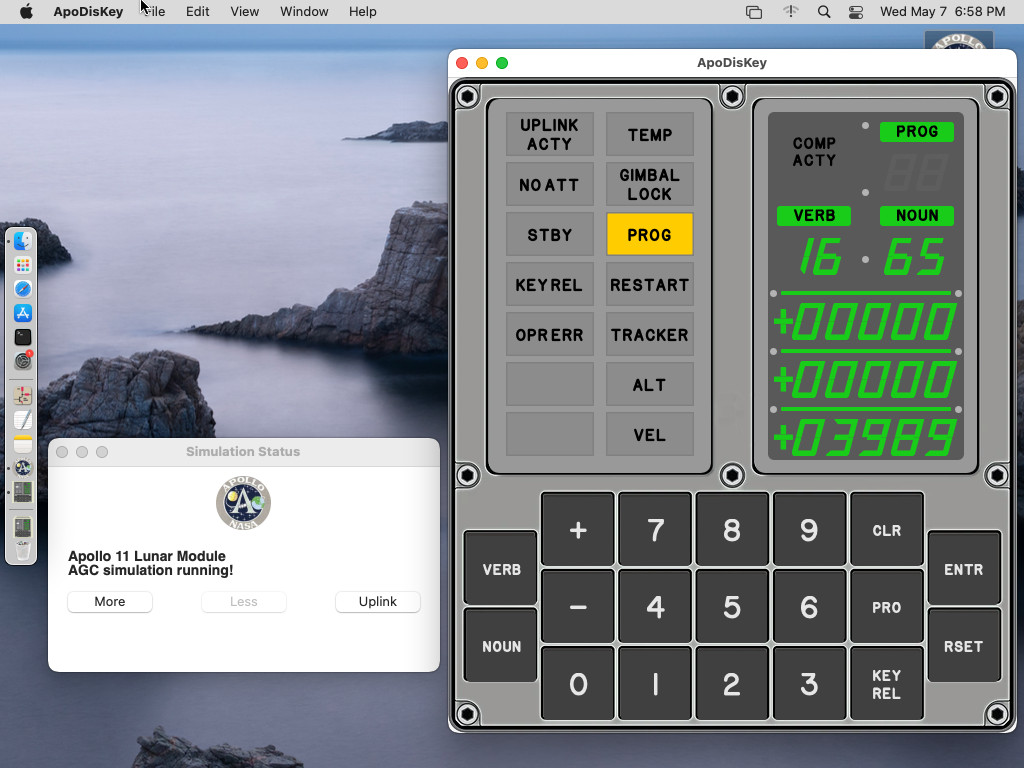Click the ALT indicator light
Image resolution: width=1024 pixels, height=768 pixels.
(x=650, y=385)
